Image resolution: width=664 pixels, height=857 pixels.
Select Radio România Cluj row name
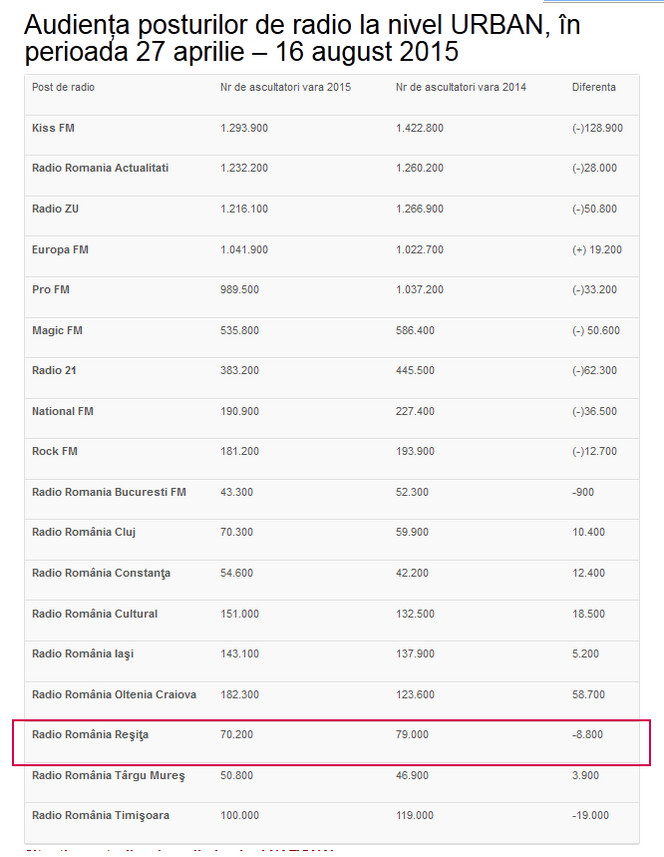pyautogui.click(x=82, y=532)
